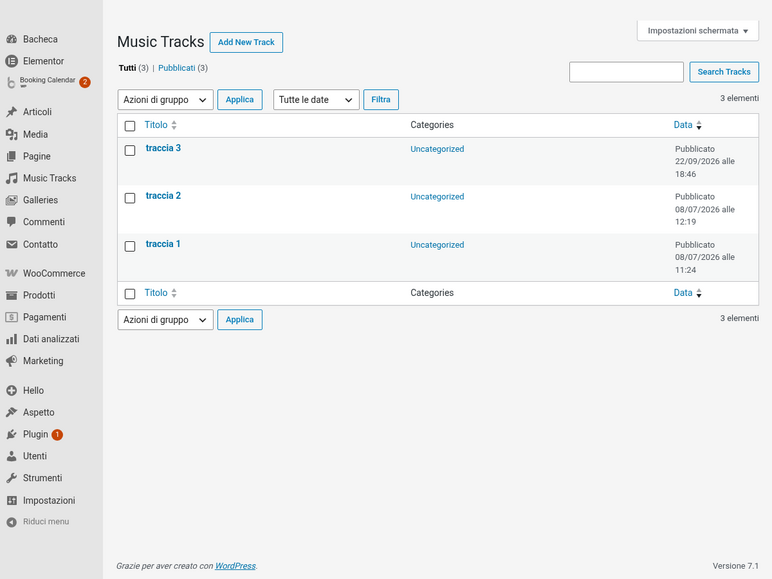Click the Filtra button

(381, 99)
